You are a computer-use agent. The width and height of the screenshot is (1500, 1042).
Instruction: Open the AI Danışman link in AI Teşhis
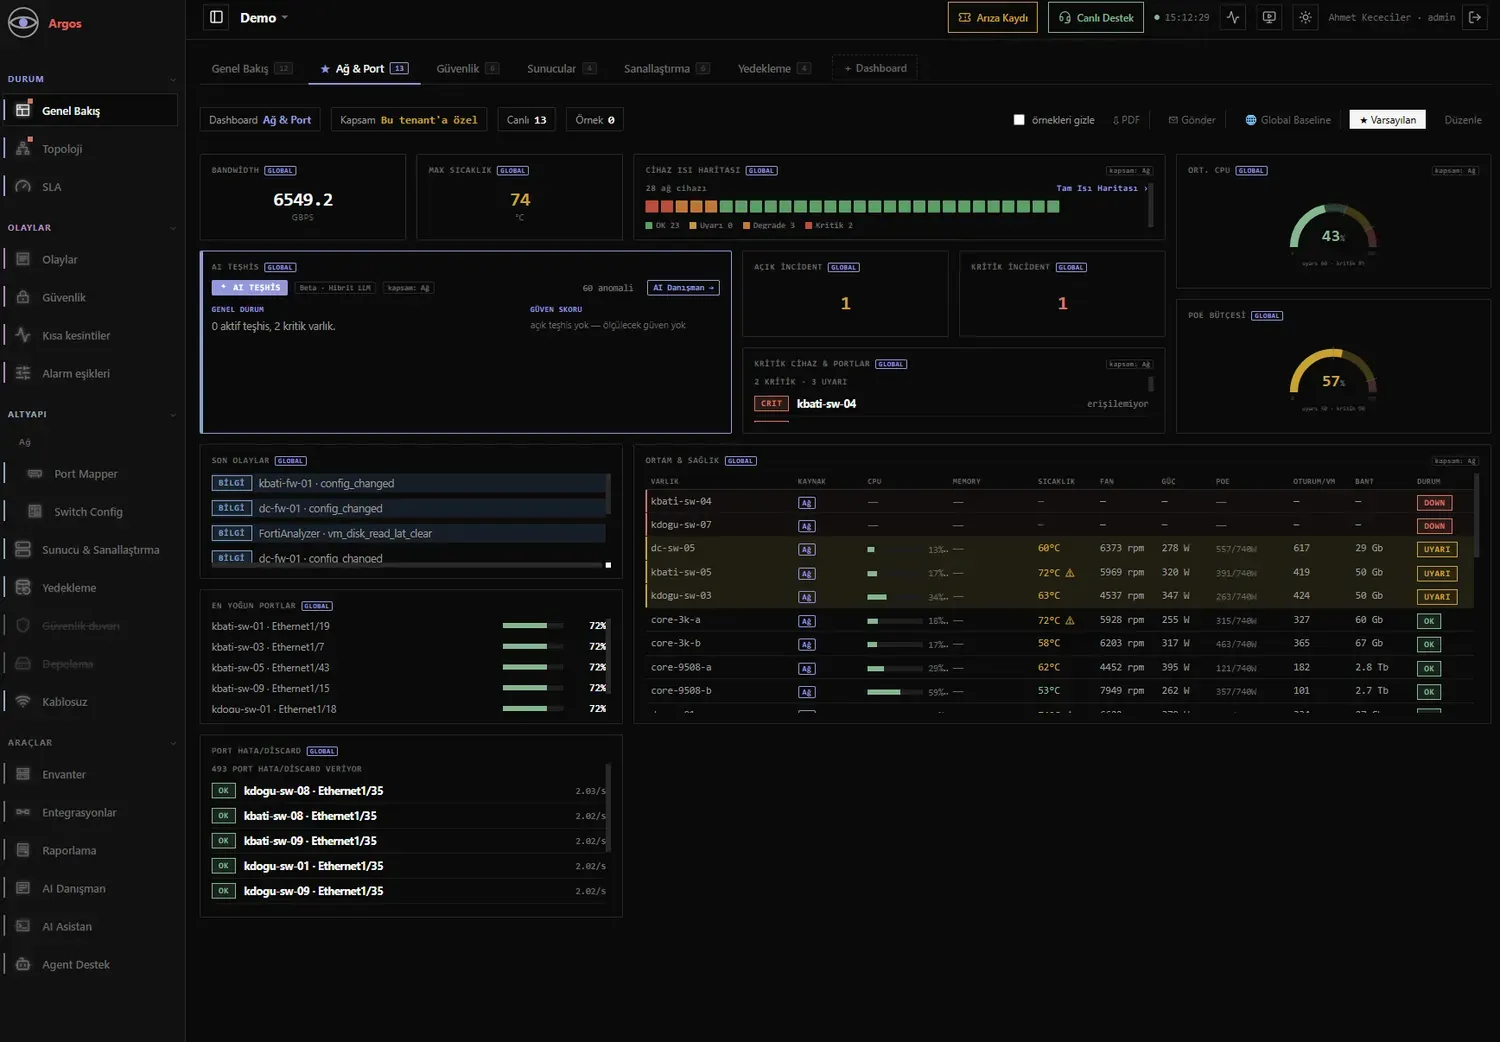point(683,288)
